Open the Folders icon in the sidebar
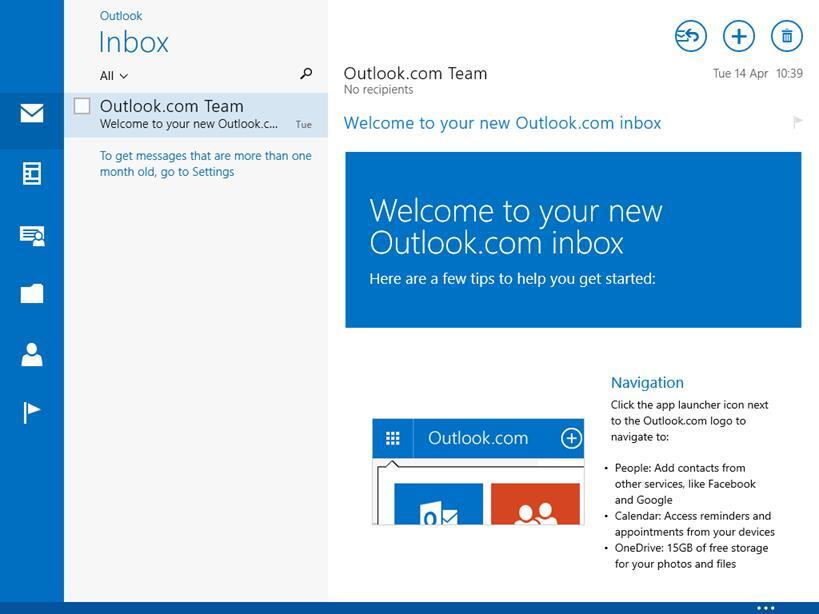The width and height of the screenshot is (819, 614). click(32, 293)
